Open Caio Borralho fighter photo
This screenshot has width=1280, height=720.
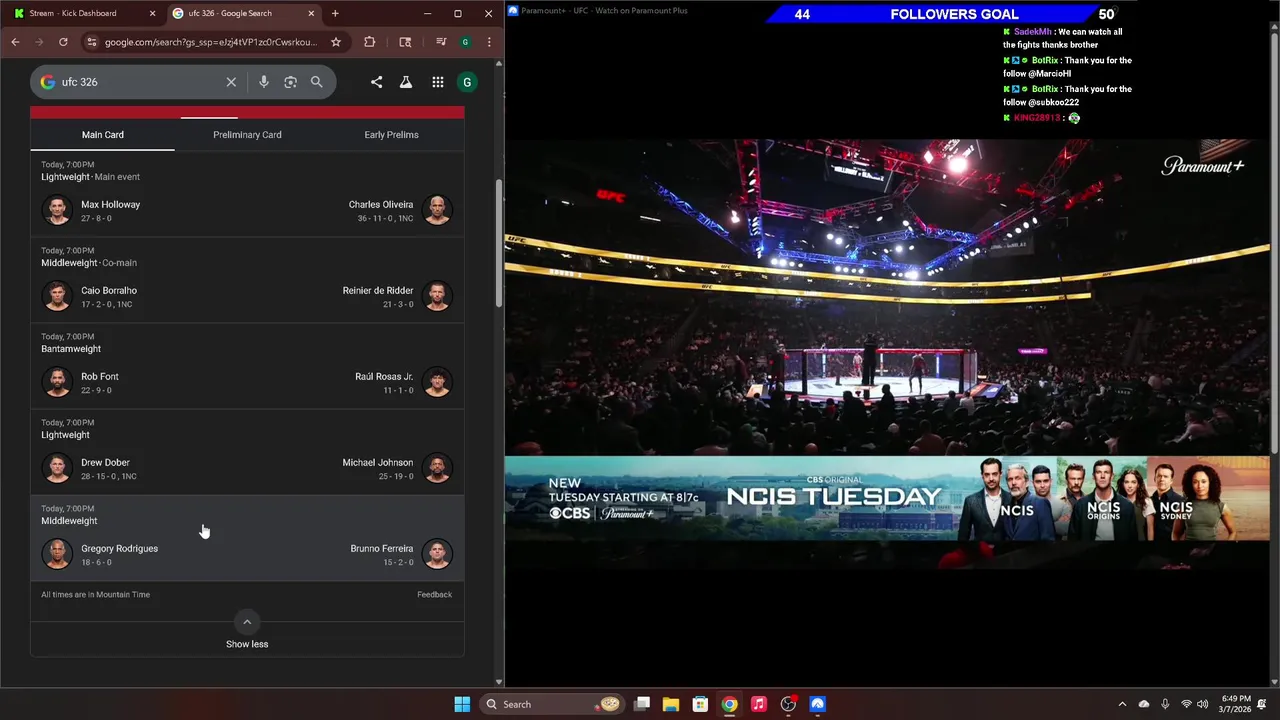click(x=57, y=296)
